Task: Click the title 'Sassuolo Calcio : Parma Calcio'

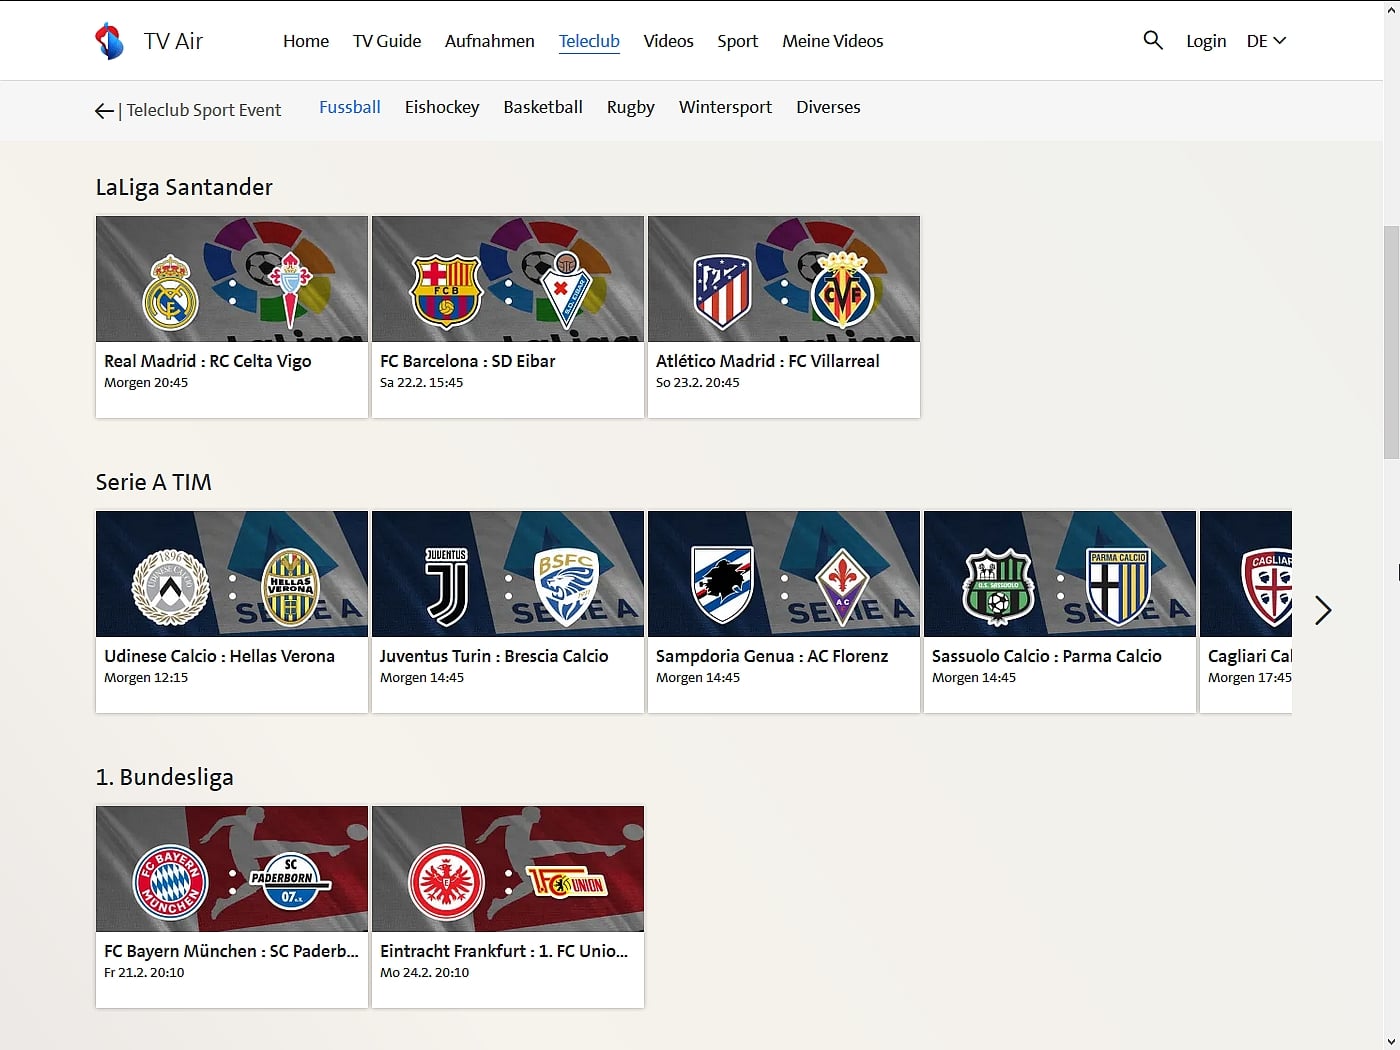Action: point(1047,656)
